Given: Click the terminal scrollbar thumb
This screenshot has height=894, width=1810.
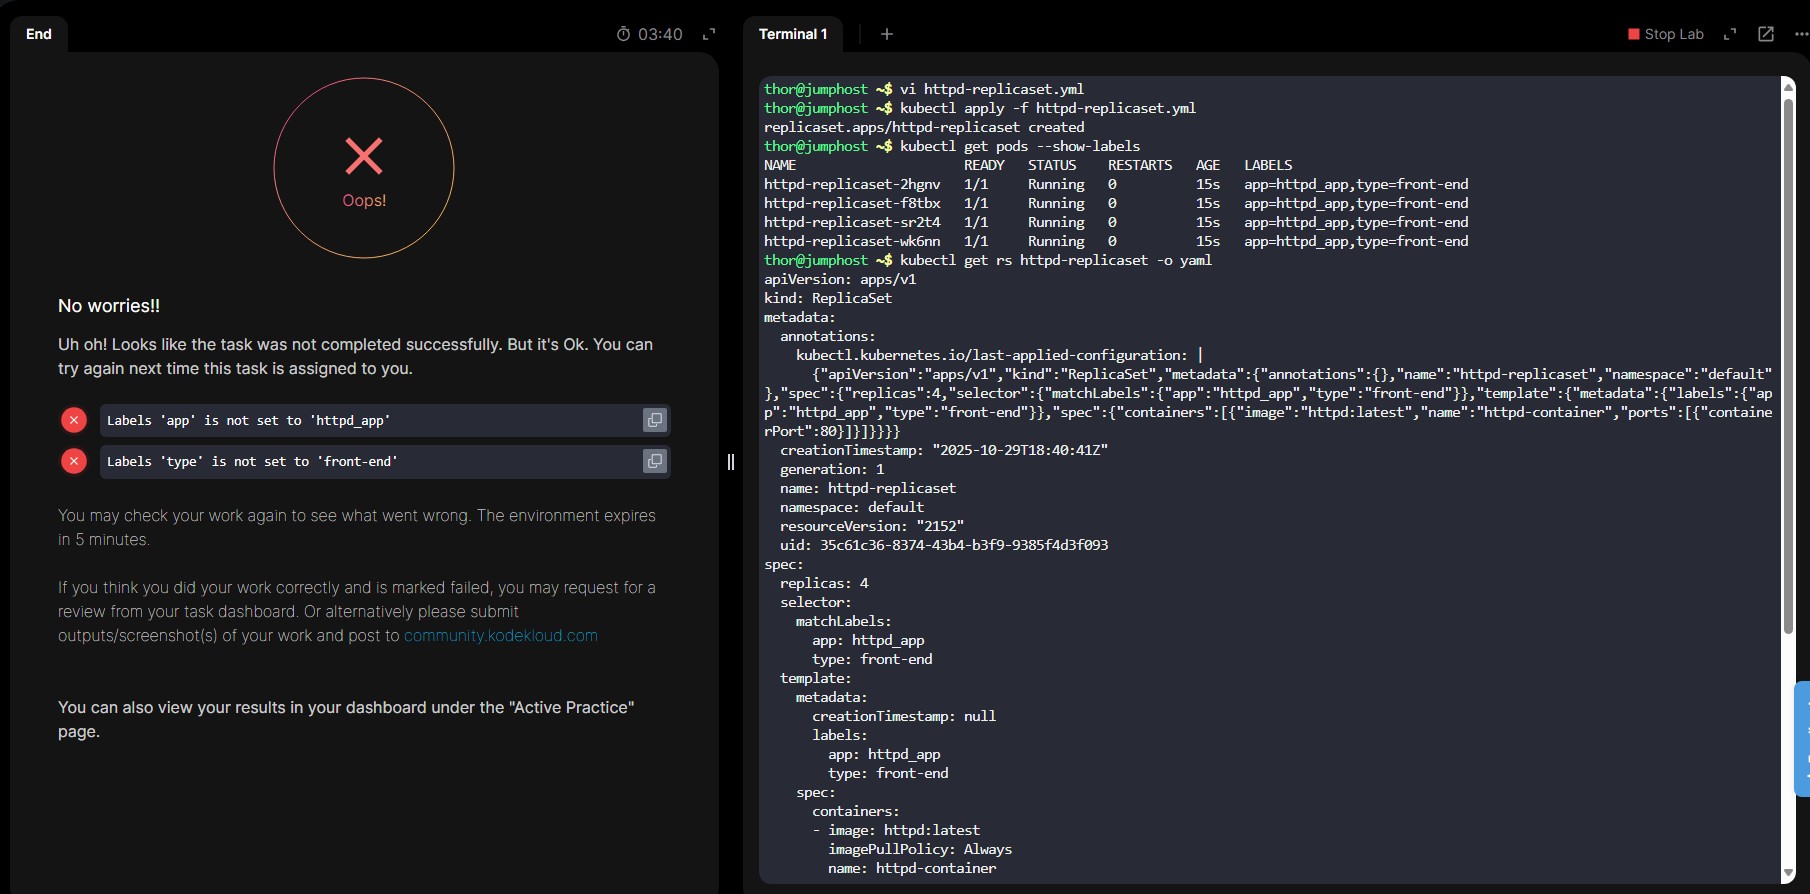Looking at the screenshot, I should point(1788,365).
